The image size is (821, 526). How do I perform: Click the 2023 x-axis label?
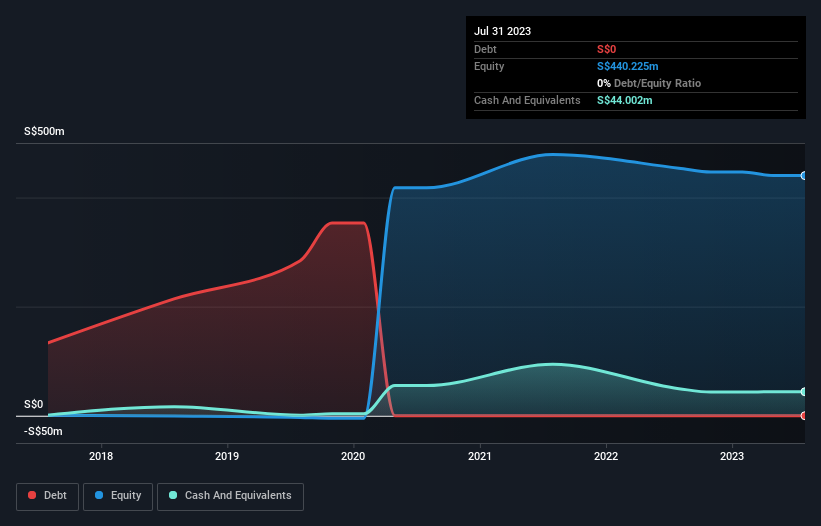click(x=731, y=456)
